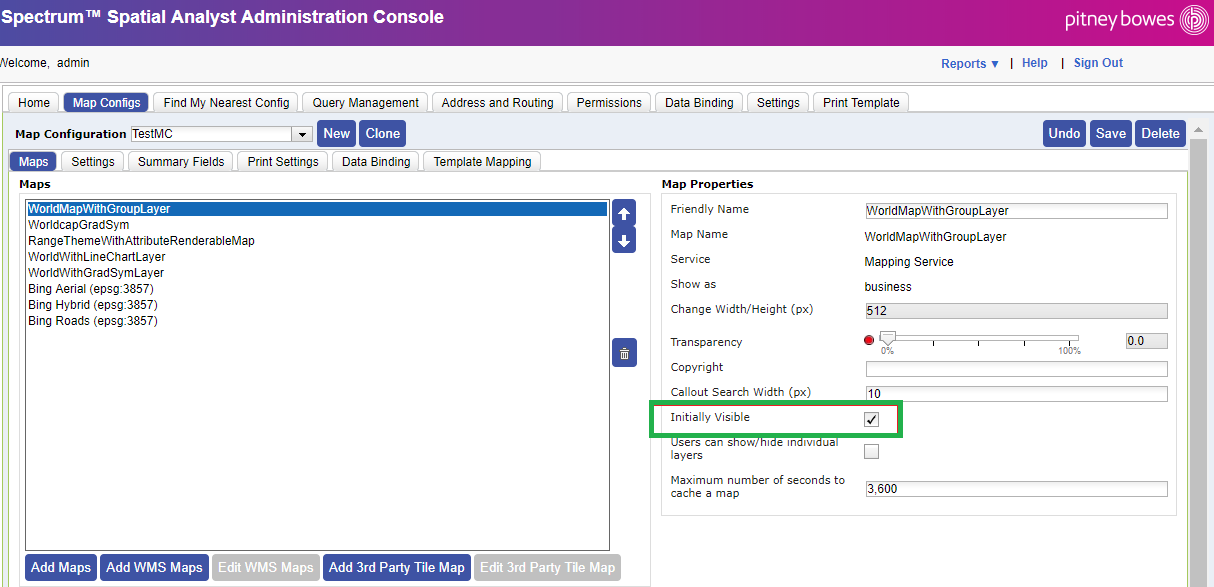The height and width of the screenshot is (587, 1214).
Task: Click the Add Maps button
Action: pos(61,568)
